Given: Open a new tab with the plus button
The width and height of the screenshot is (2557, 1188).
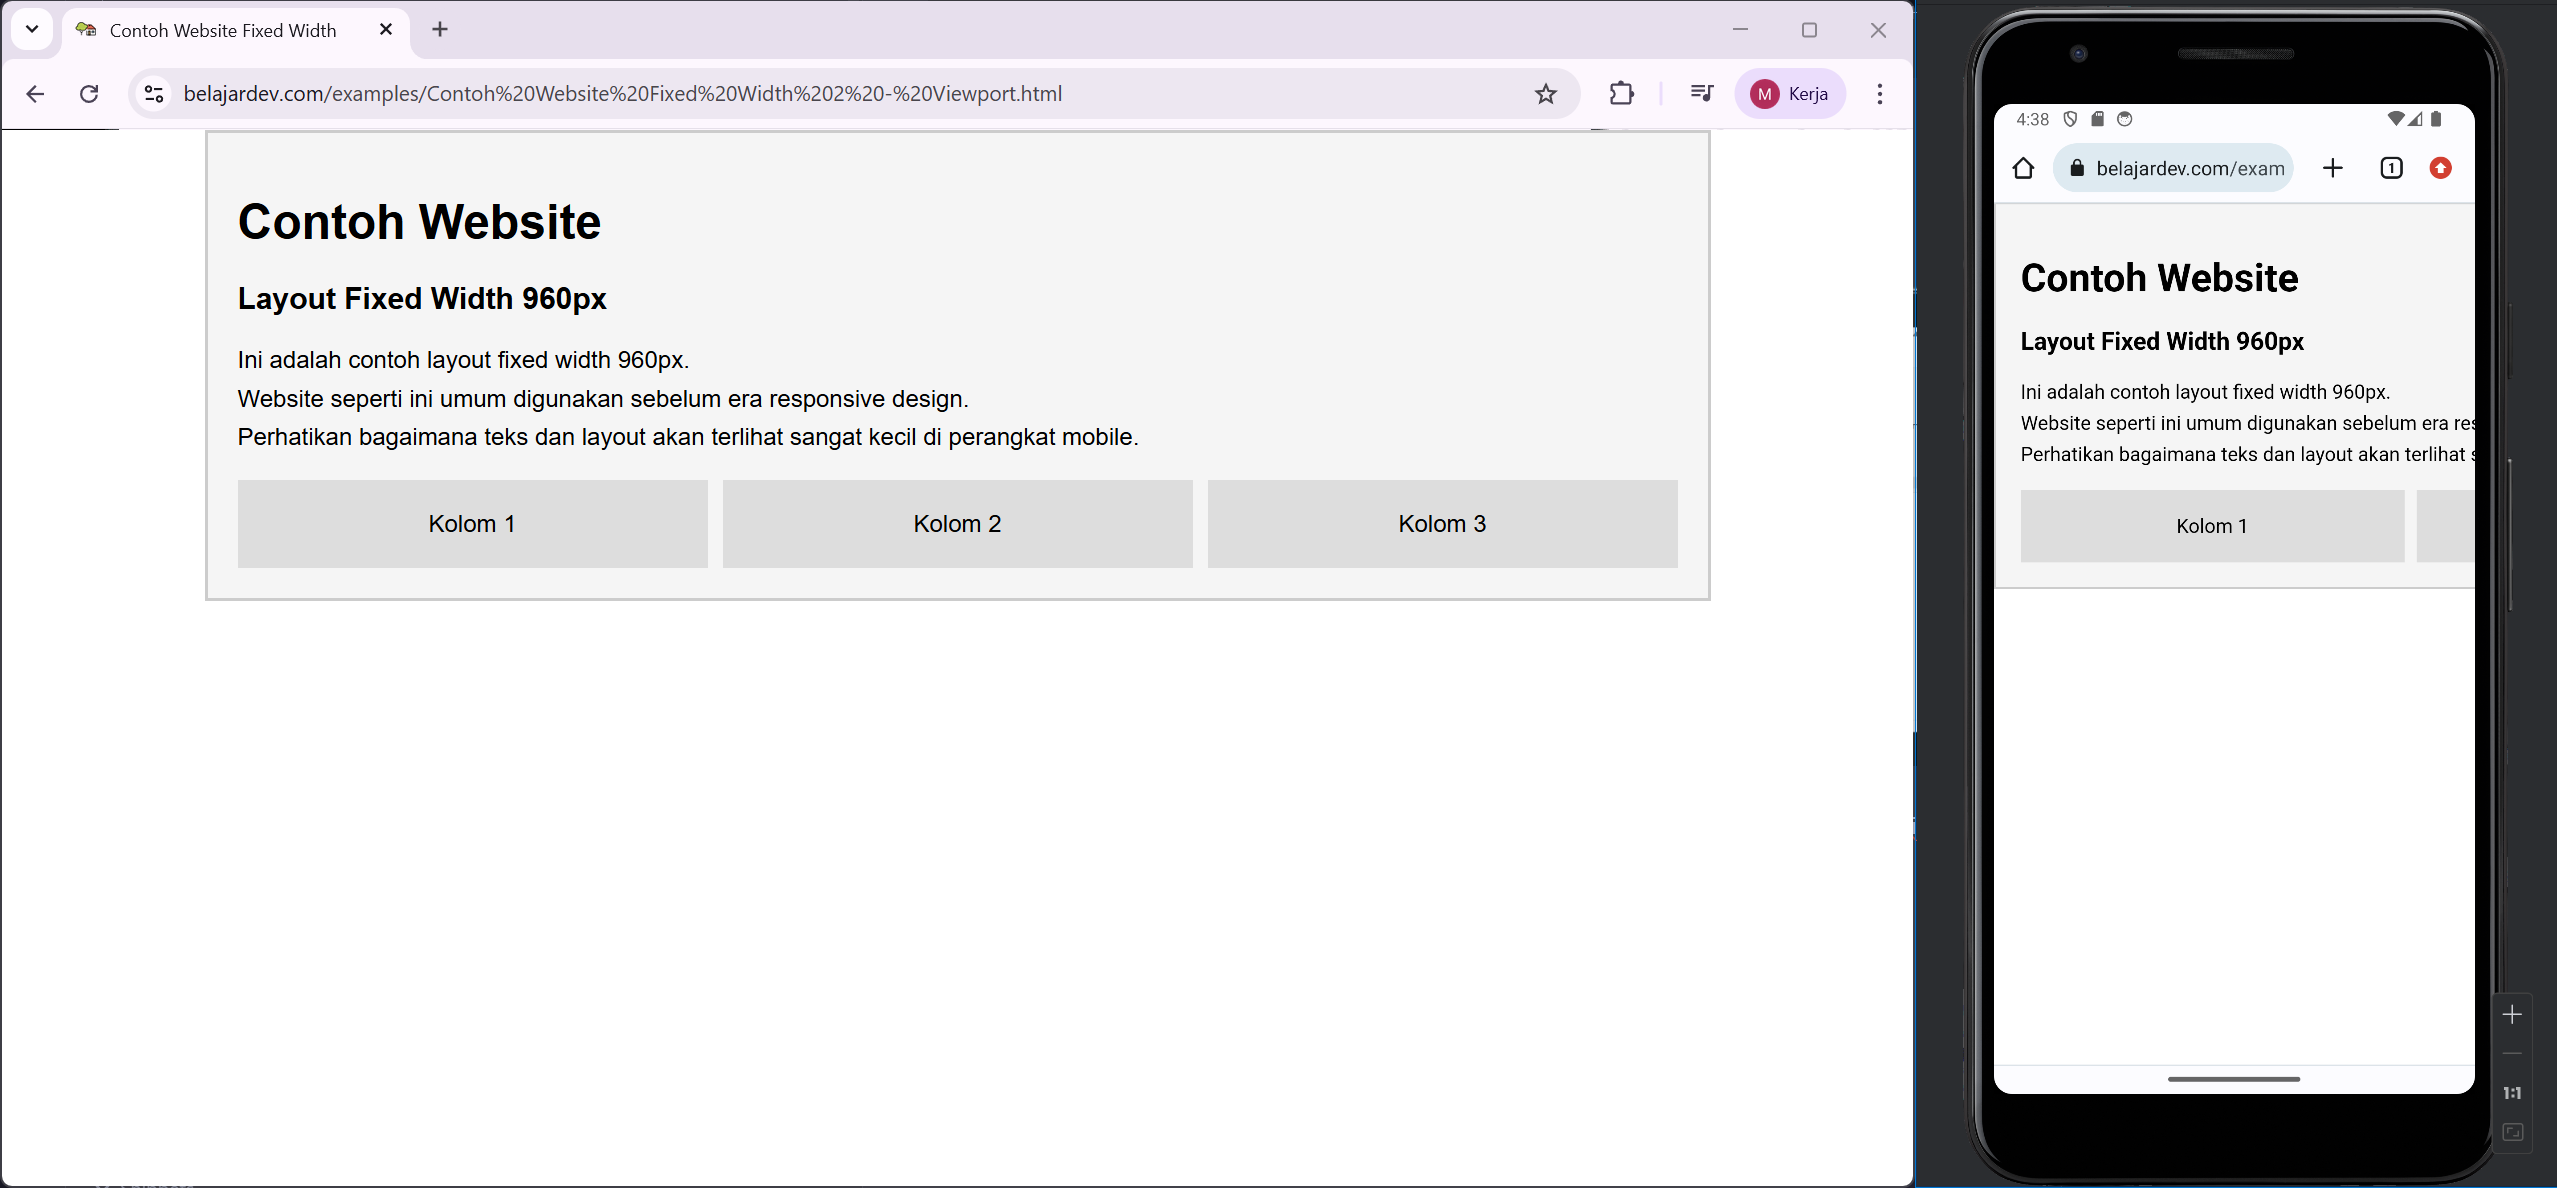Looking at the screenshot, I should [439, 29].
